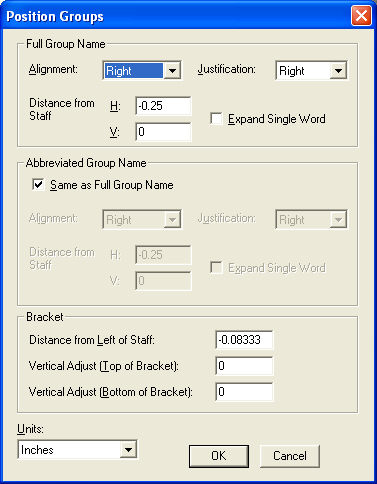Click the 'Distance from Left of Staff:' label
This screenshot has height=484, width=377.
[92, 340]
